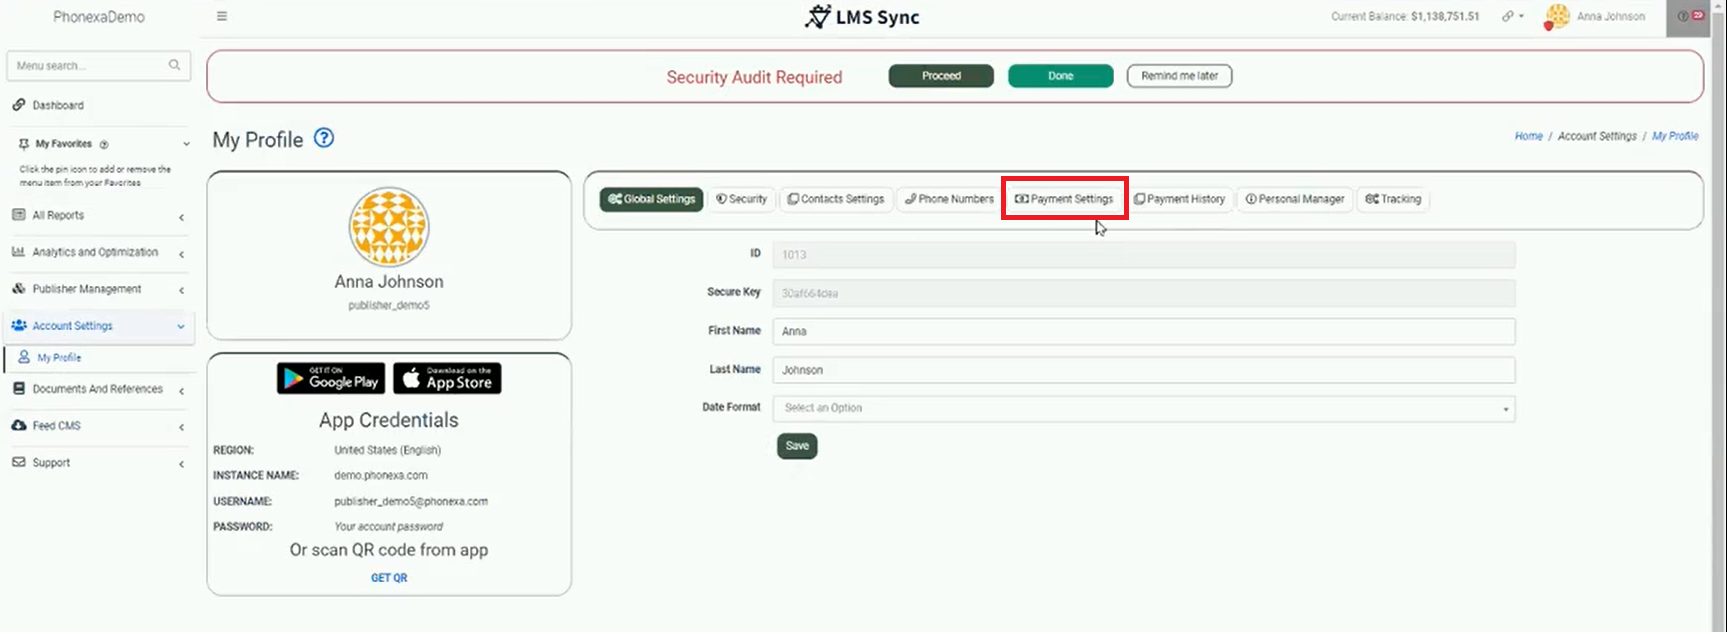The height and width of the screenshot is (632, 1727).
Task: Open the App Store download badge
Action: pos(447,378)
